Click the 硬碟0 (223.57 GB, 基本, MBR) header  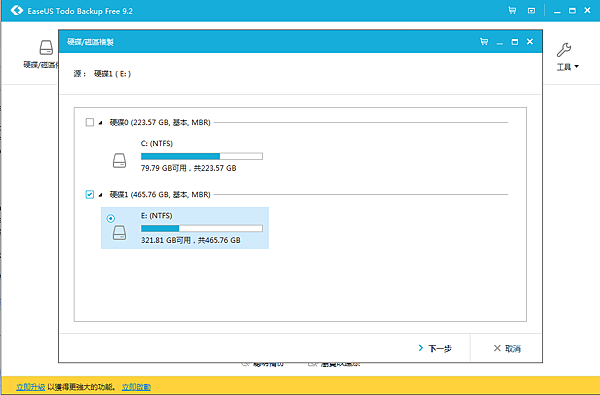pos(160,122)
